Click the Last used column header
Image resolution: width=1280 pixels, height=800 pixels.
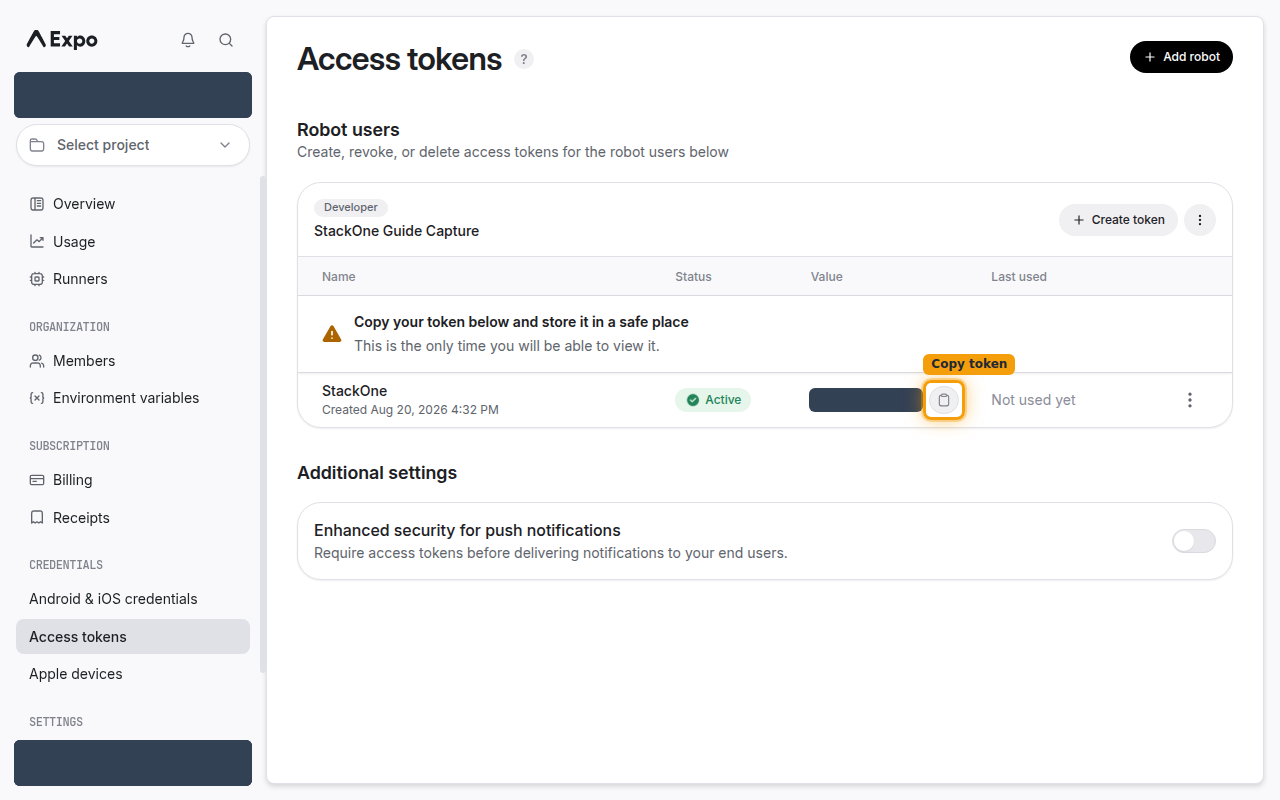tap(1019, 277)
